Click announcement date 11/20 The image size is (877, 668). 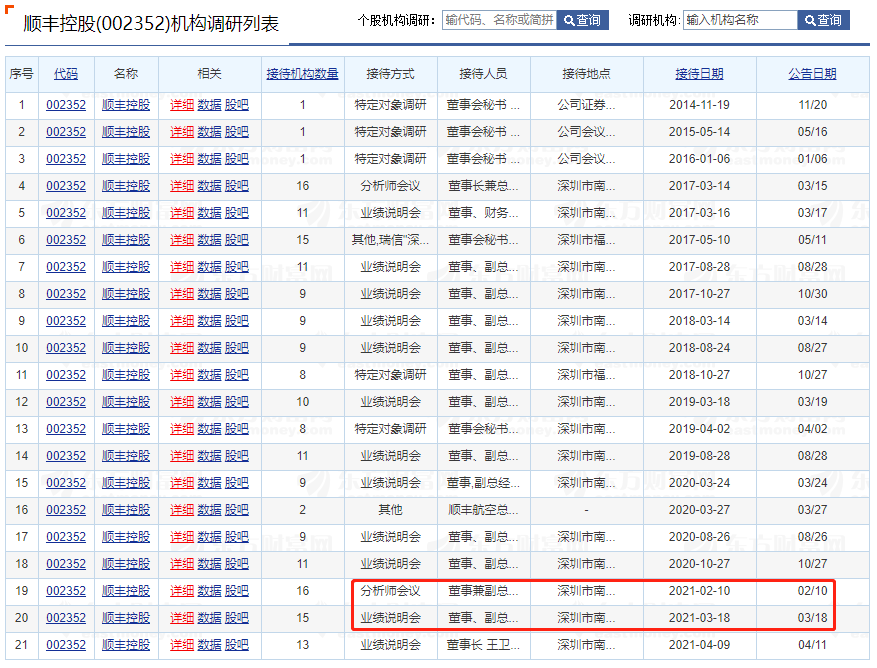coord(813,105)
